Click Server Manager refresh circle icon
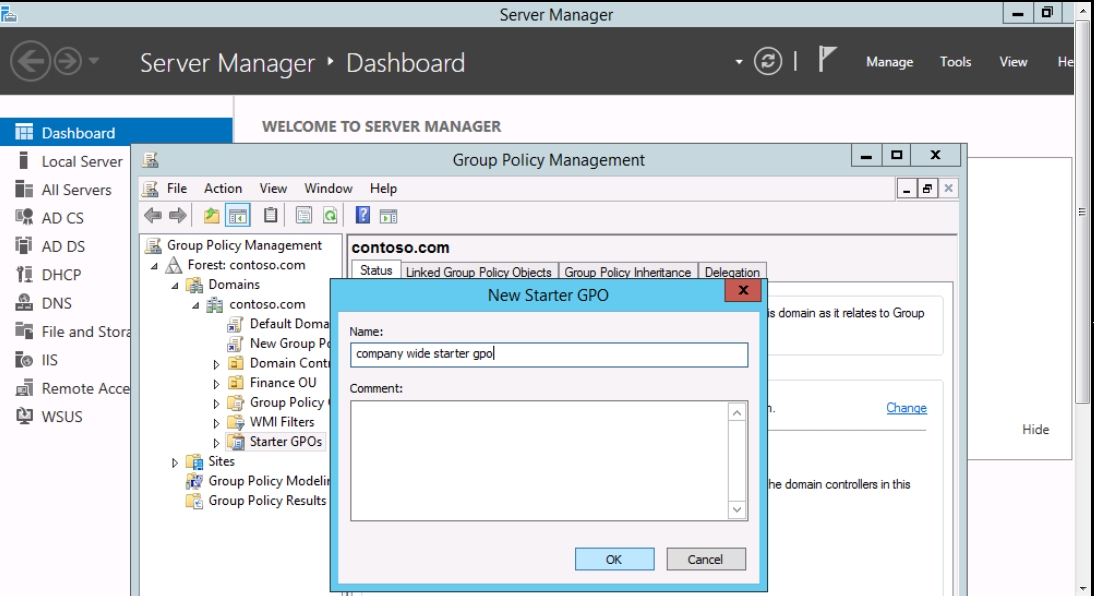The width and height of the screenshot is (1094, 596). pyautogui.click(x=767, y=61)
